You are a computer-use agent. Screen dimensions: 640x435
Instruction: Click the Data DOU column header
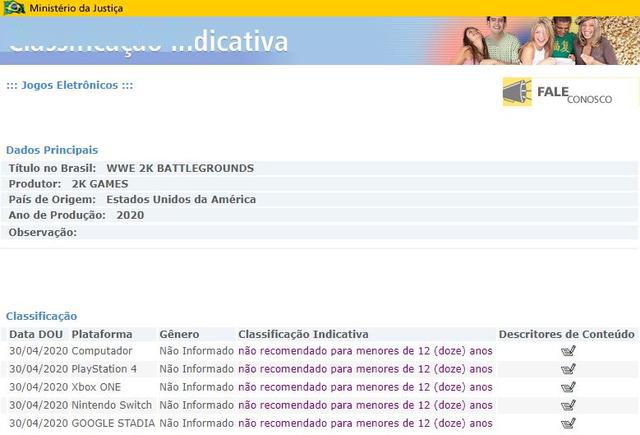pyautogui.click(x=36, y=334)
